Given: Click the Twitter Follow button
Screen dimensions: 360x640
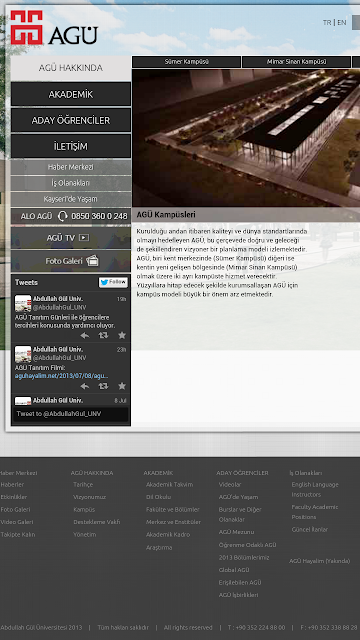Looking at the screenshot, I should click(x=113, y=282).
